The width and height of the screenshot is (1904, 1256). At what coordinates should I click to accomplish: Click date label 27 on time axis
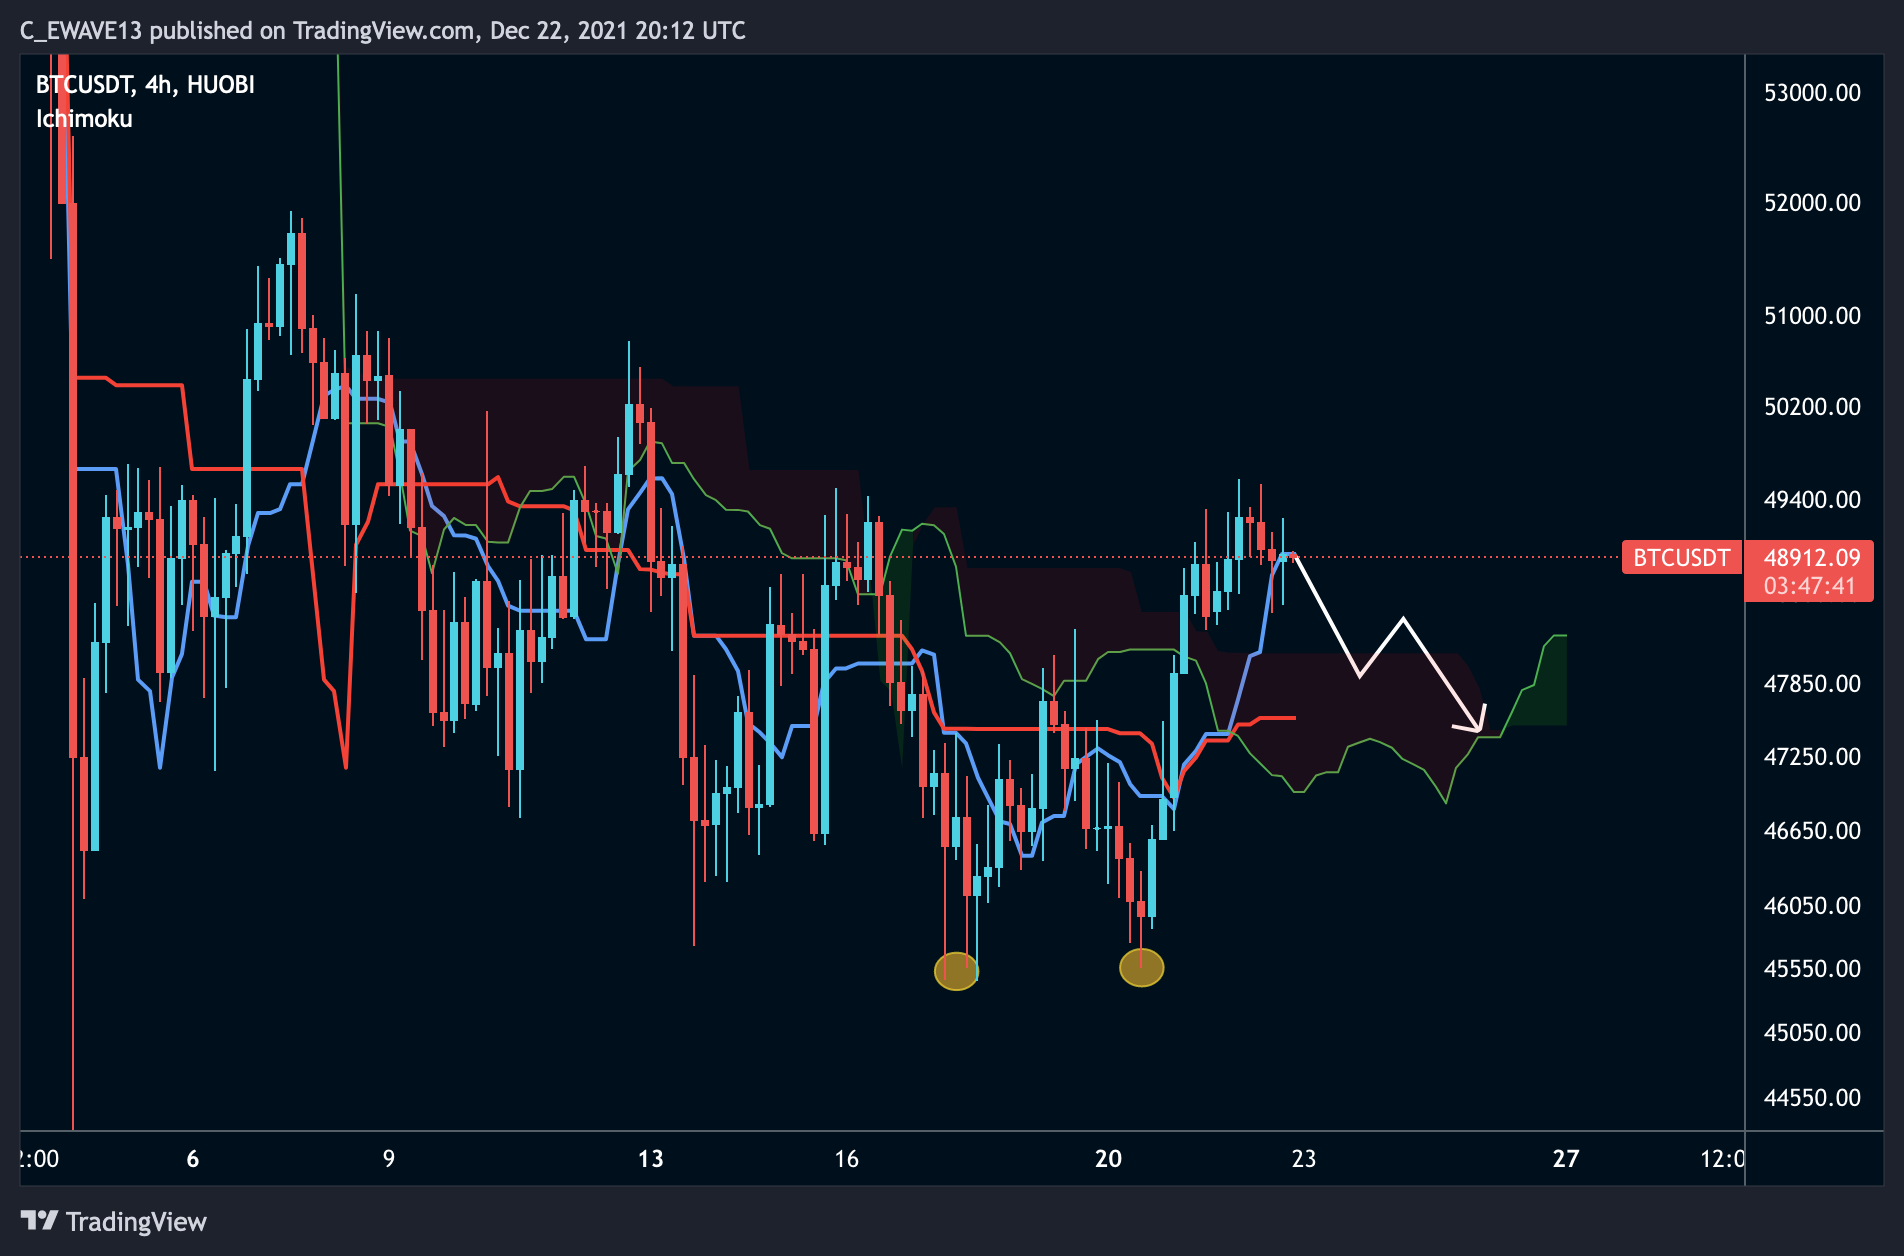pyautogui.click(x=1566, y=1159)
